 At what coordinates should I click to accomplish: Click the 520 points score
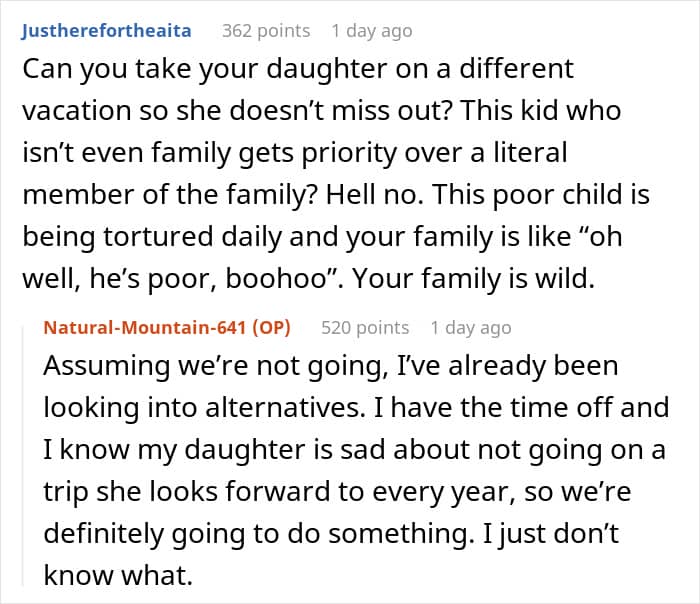365,327
